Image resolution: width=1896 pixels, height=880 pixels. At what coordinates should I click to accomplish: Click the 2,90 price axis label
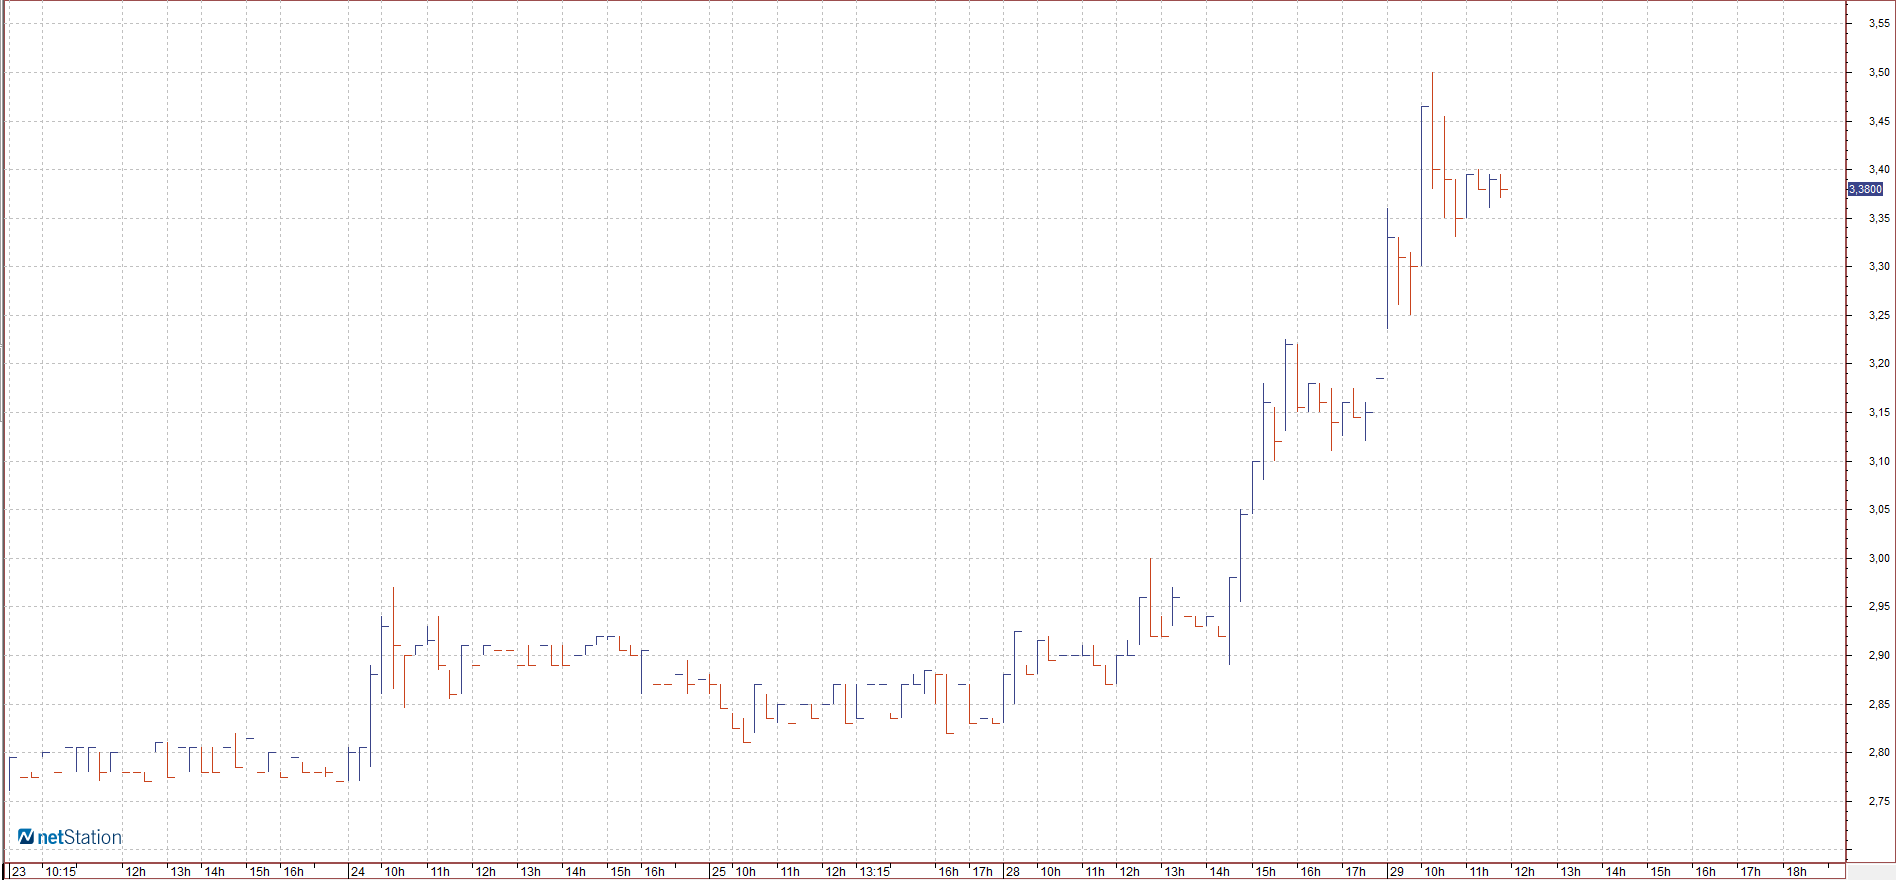pyautogui.click(x=1879, y=655)
